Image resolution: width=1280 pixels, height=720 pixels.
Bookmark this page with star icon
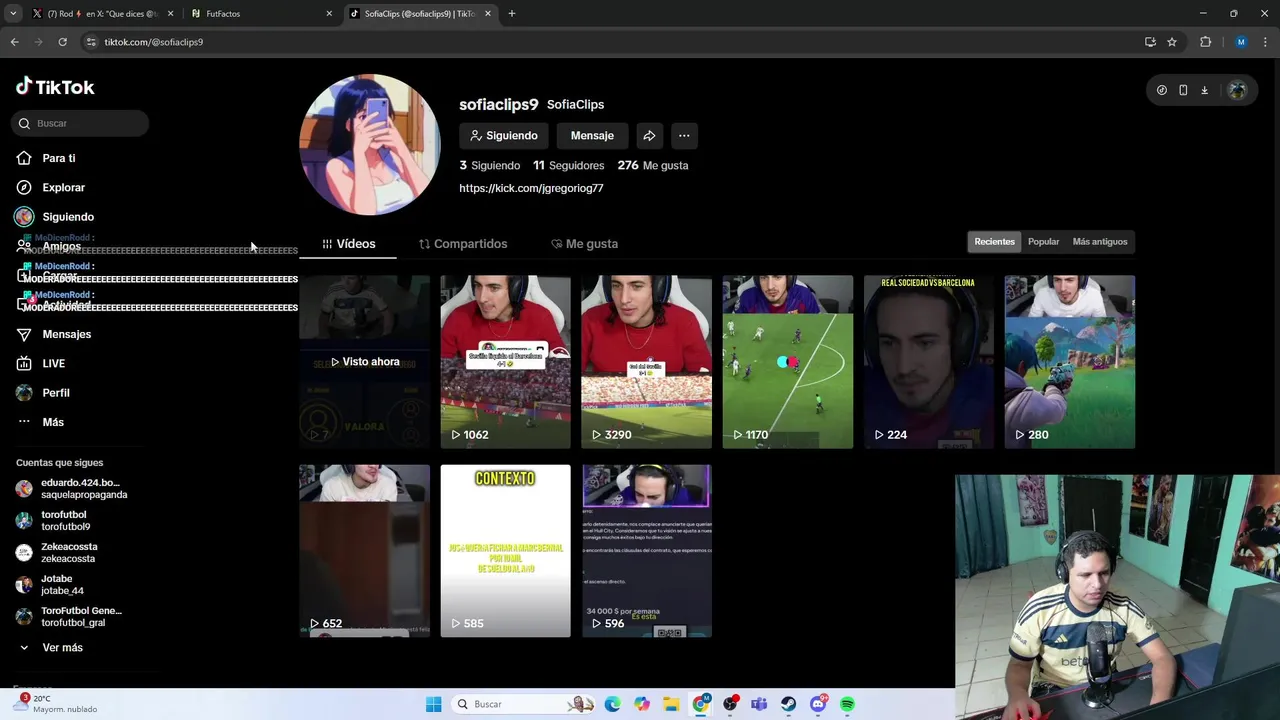(1172, 42)
